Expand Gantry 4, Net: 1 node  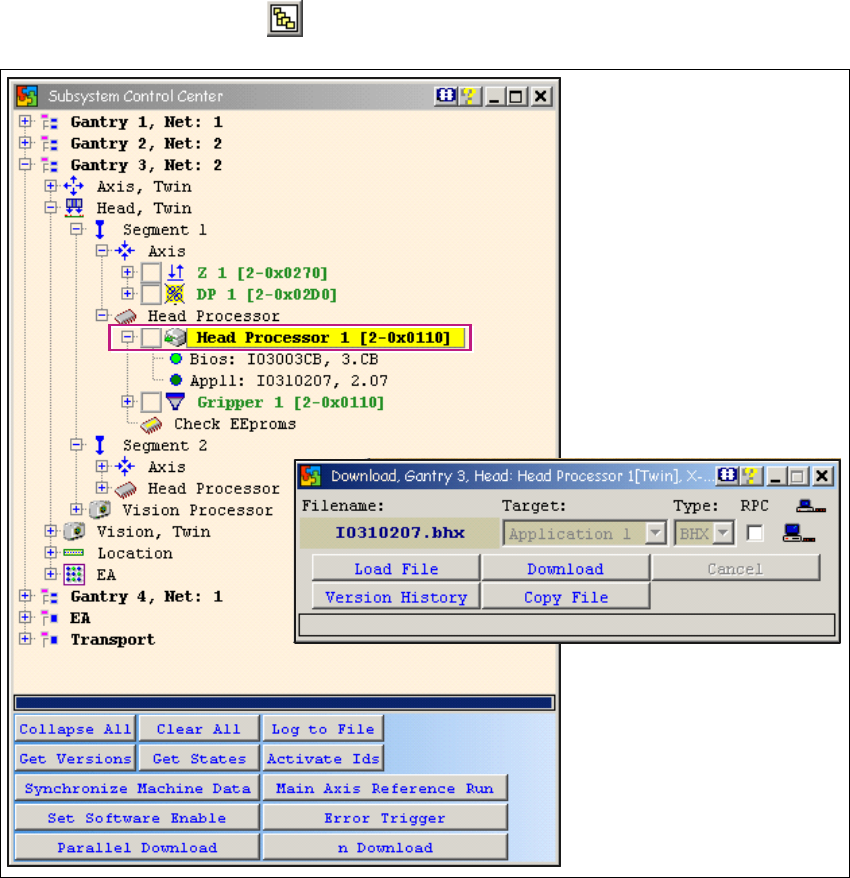(25, 596)
